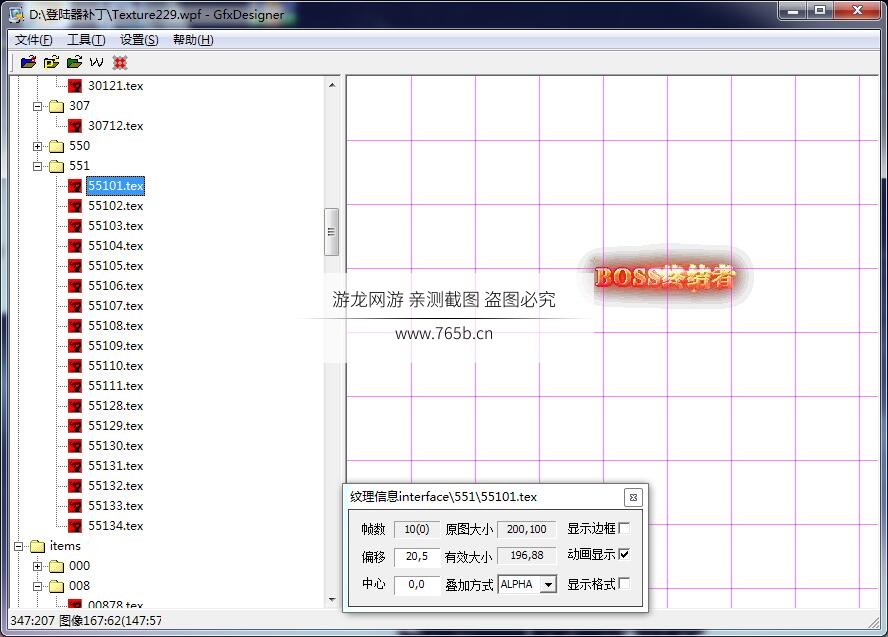The height and width of the screenshot is (637, 888).
Task: Select 55107.tex in the tree
Action: 116,306
